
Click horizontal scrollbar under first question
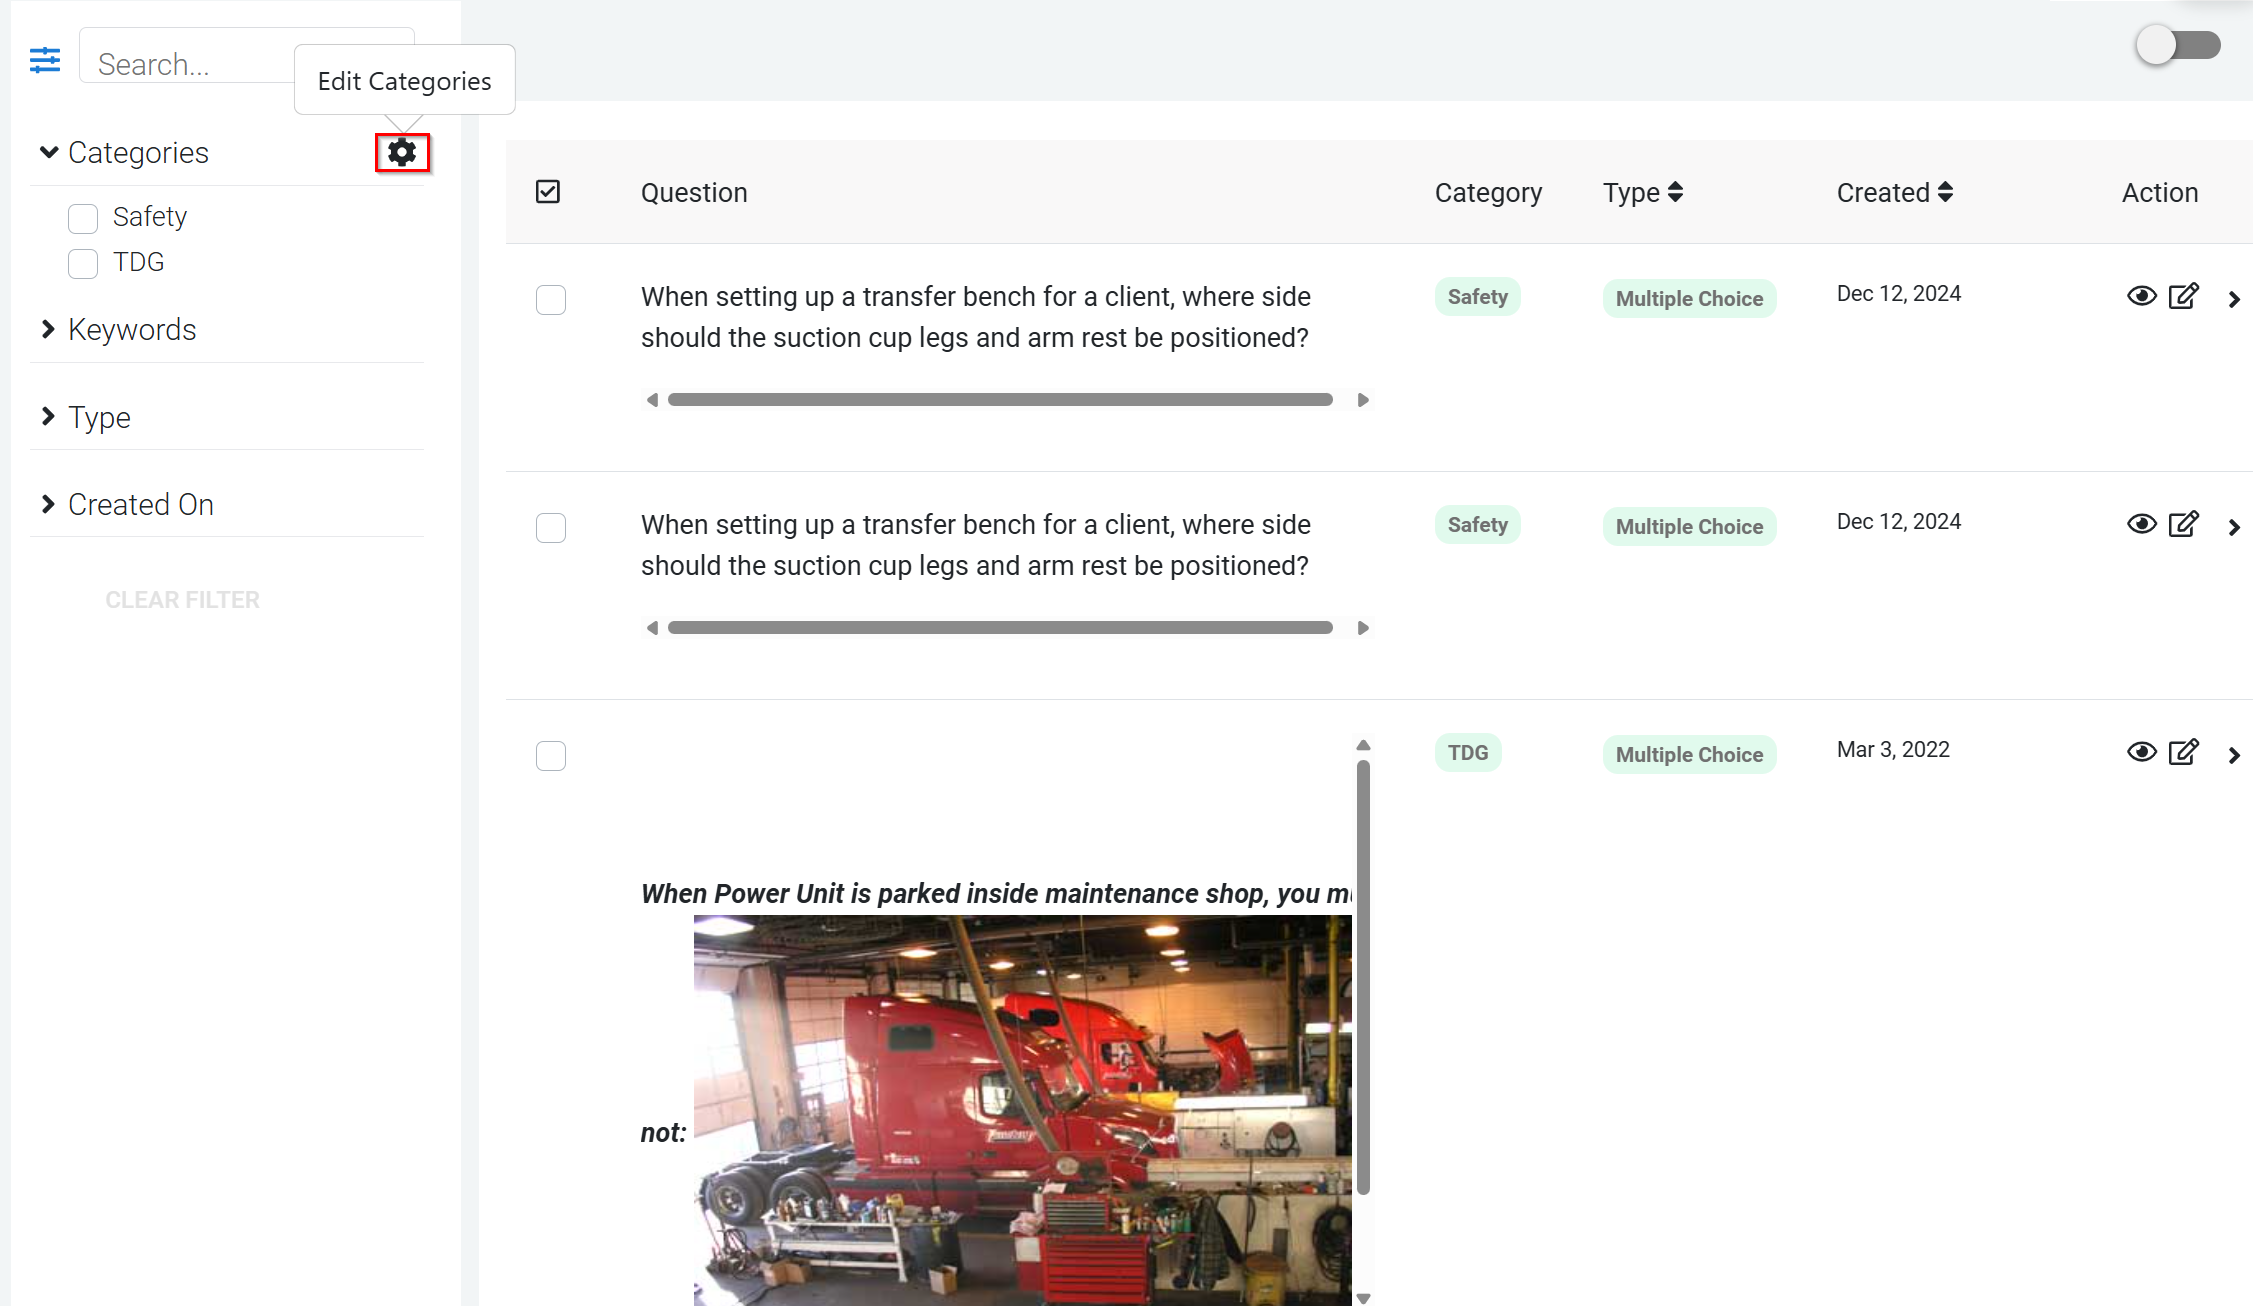pyautogui.click(x=1000, y=400)
